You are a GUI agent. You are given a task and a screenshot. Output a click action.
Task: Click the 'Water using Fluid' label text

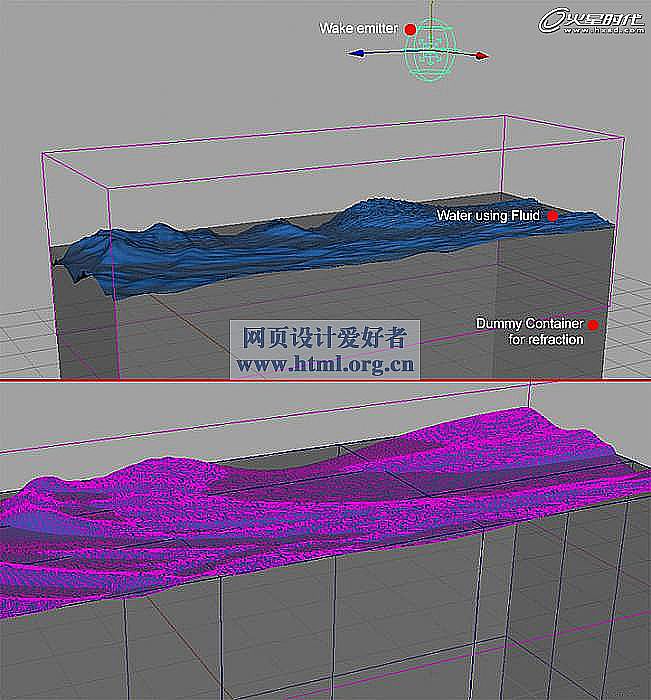pyautogui.click(x=488, y=216)
